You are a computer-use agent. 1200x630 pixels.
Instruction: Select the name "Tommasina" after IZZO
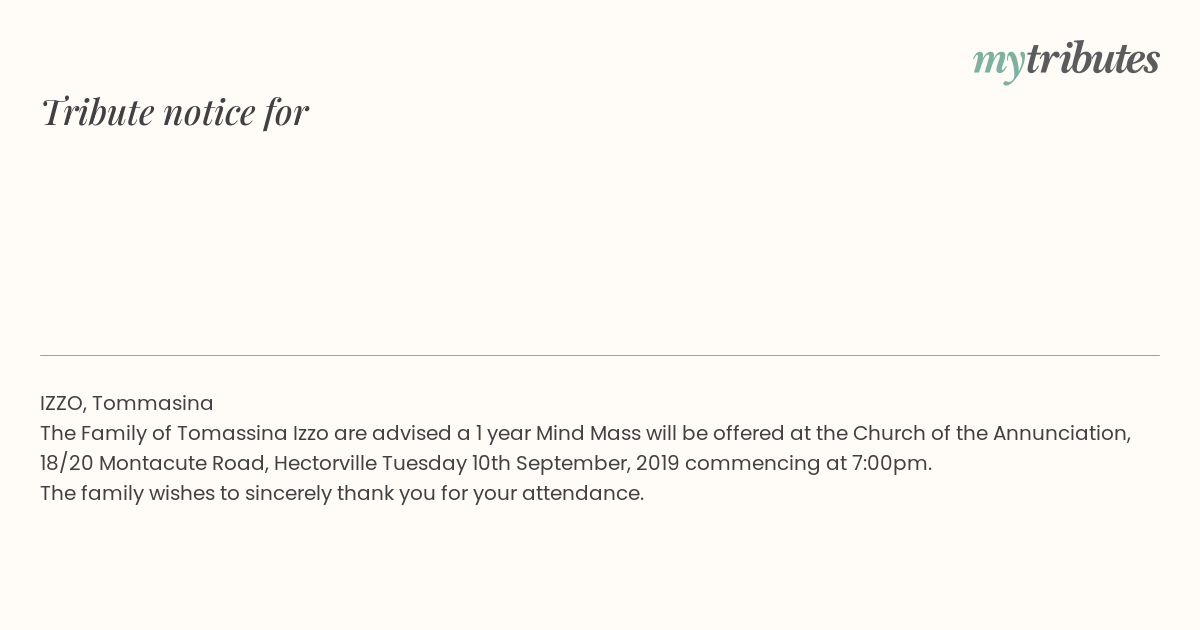[153, 403]
